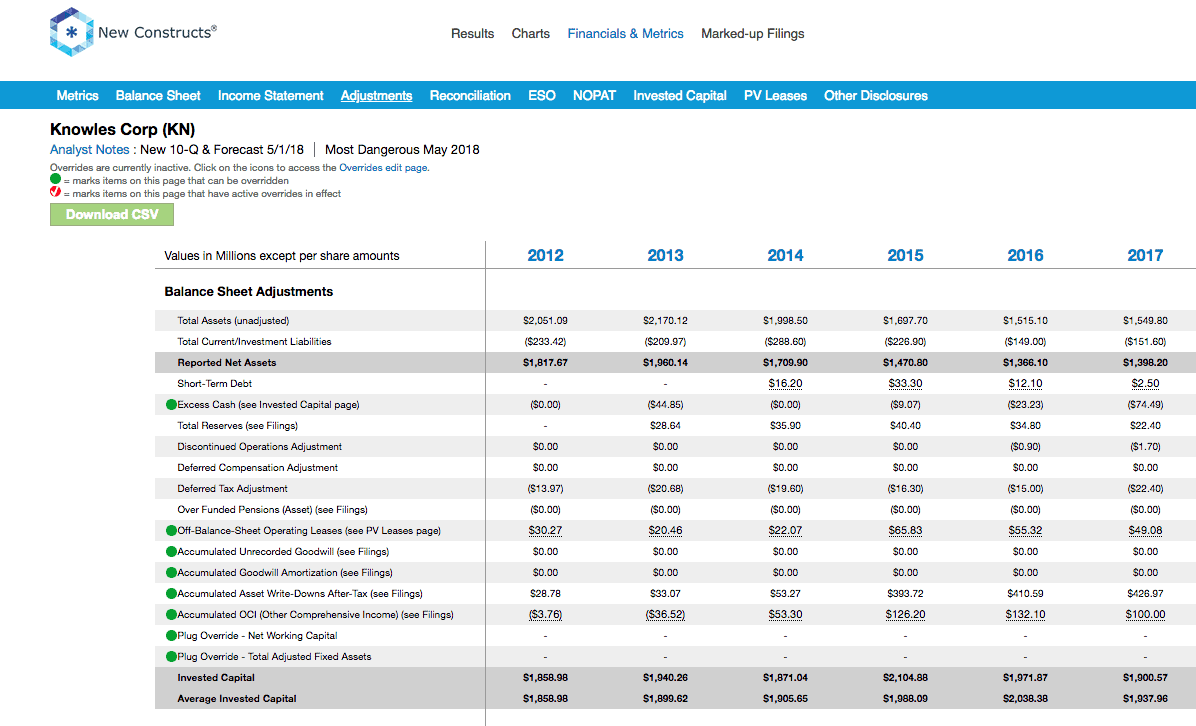
Task: Switch to the Metrics tab
Action: coord(77,95)
